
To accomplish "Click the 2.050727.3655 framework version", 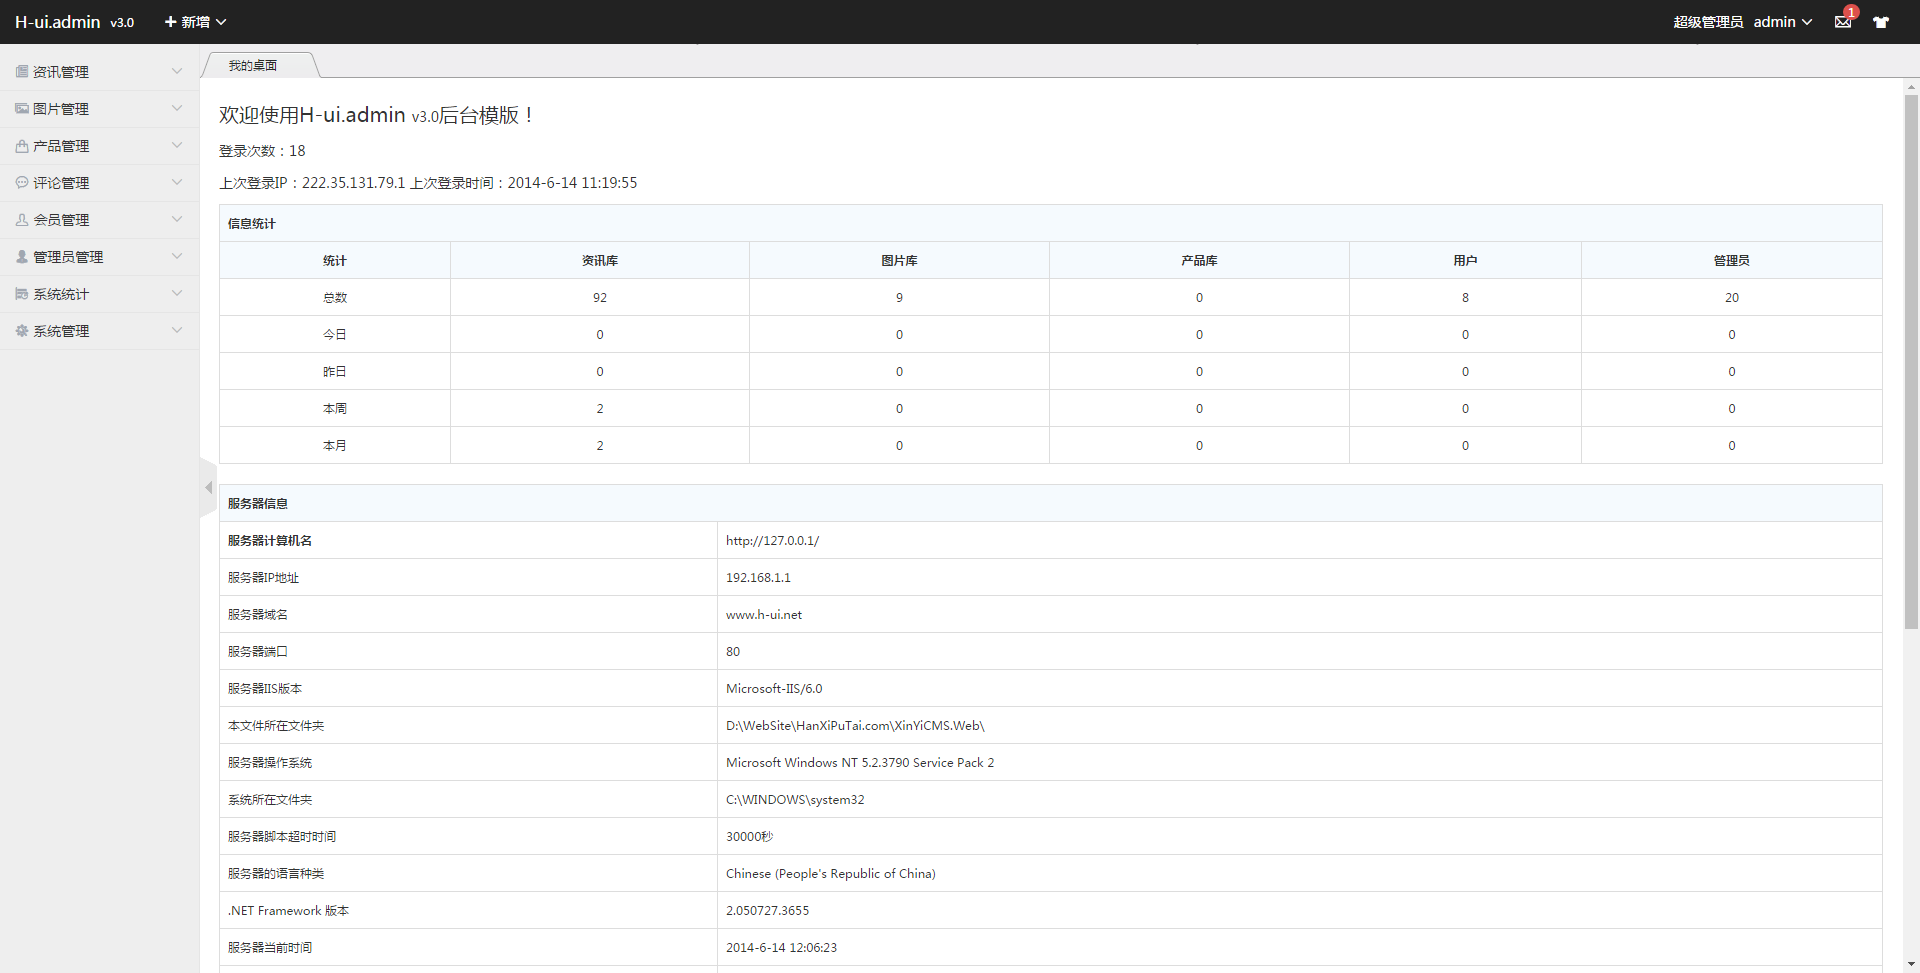I will click(x=767, y=911).
